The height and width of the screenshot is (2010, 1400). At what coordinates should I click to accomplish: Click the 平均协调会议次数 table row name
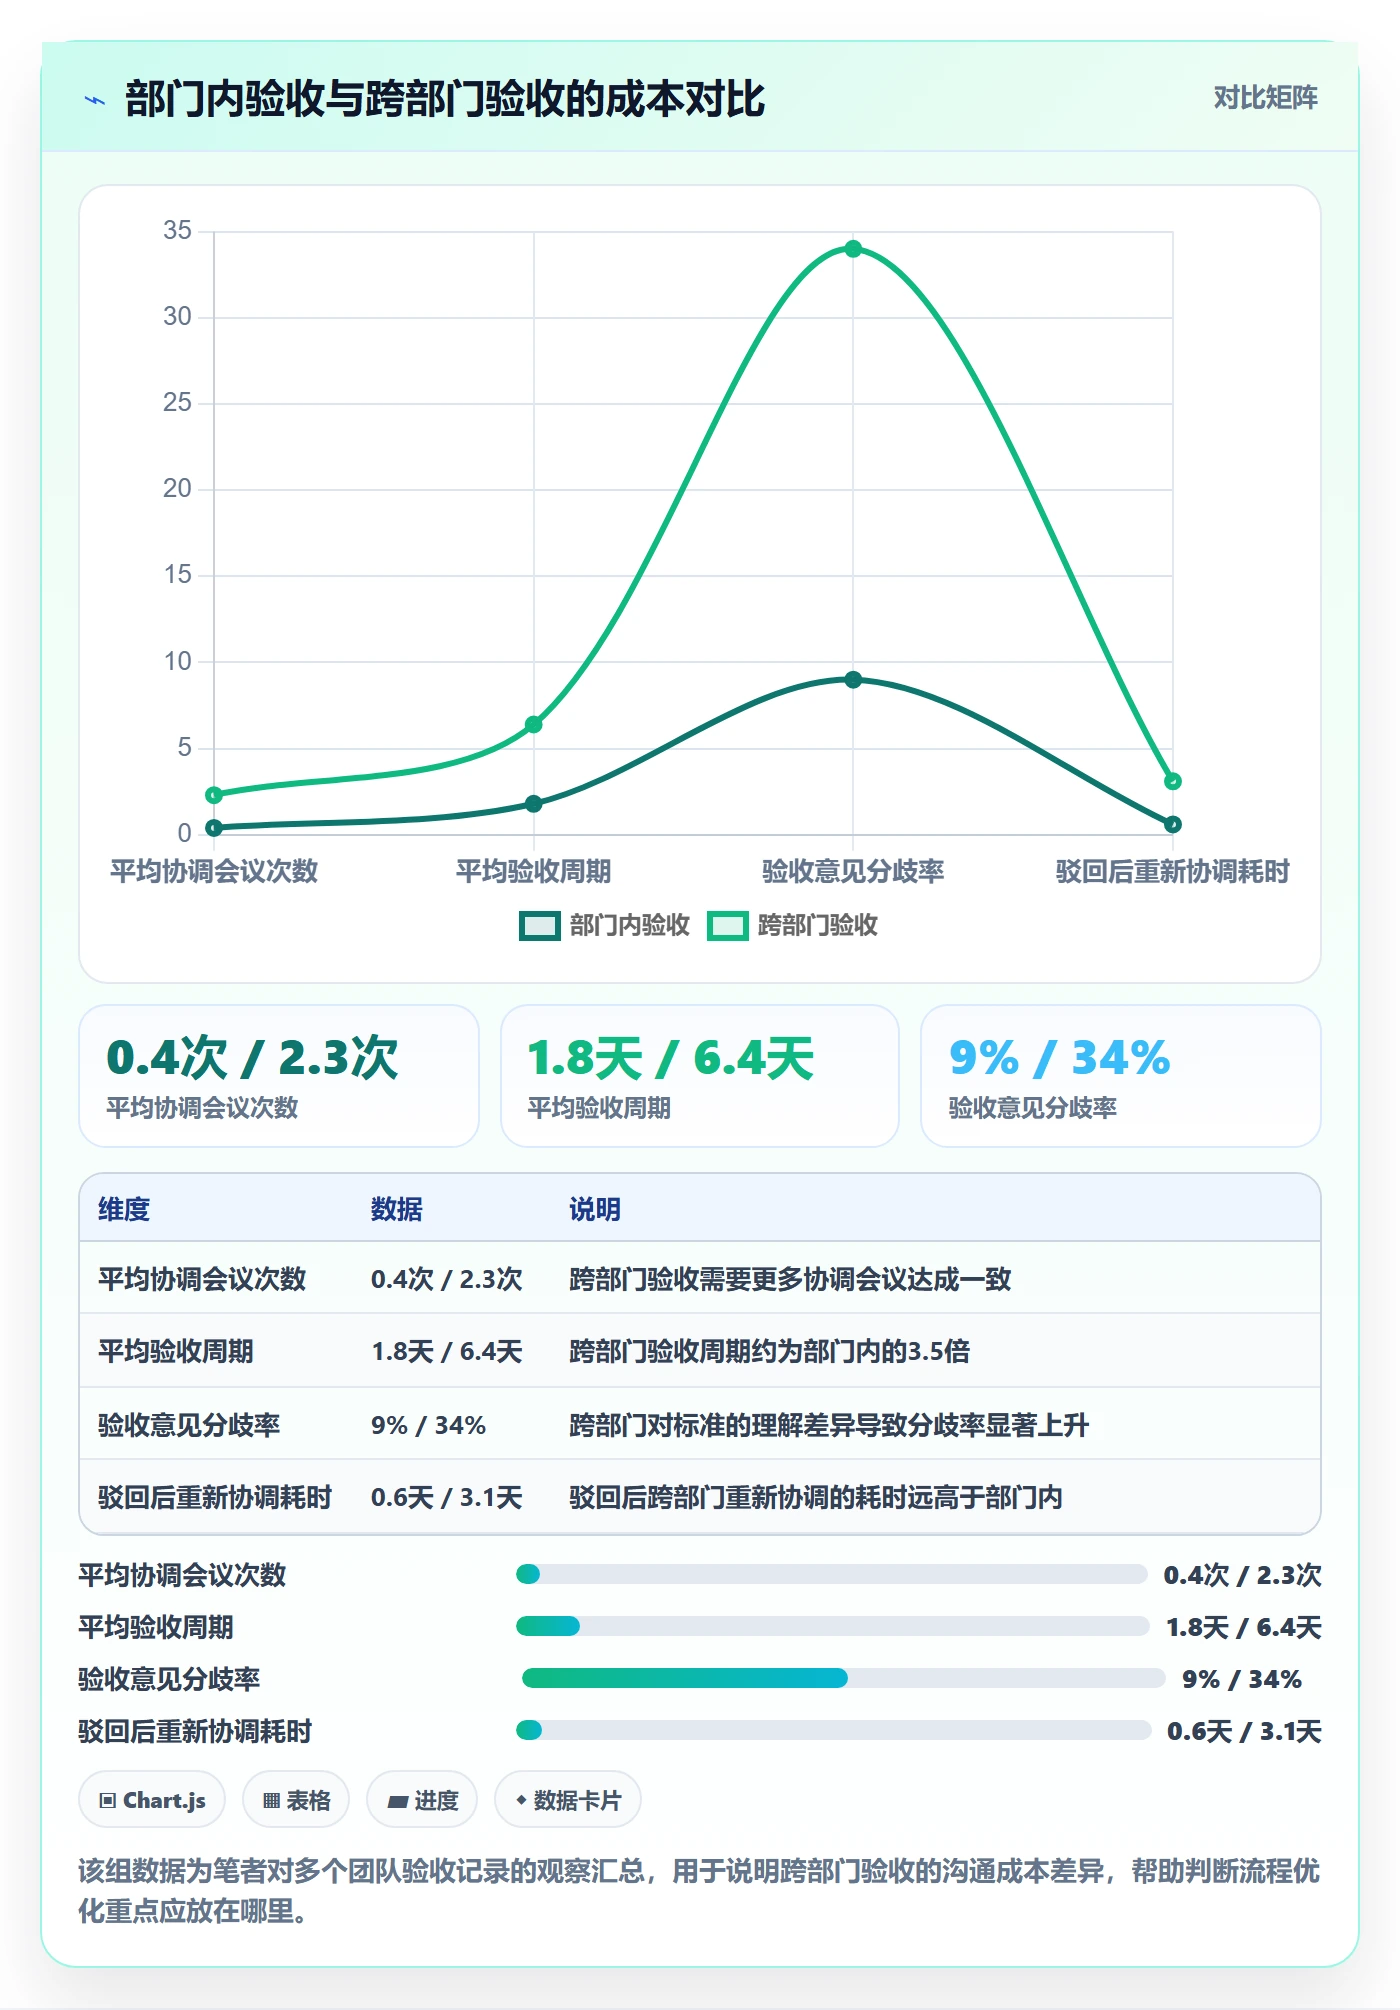pyautogui.click(x=202, y=1279)
